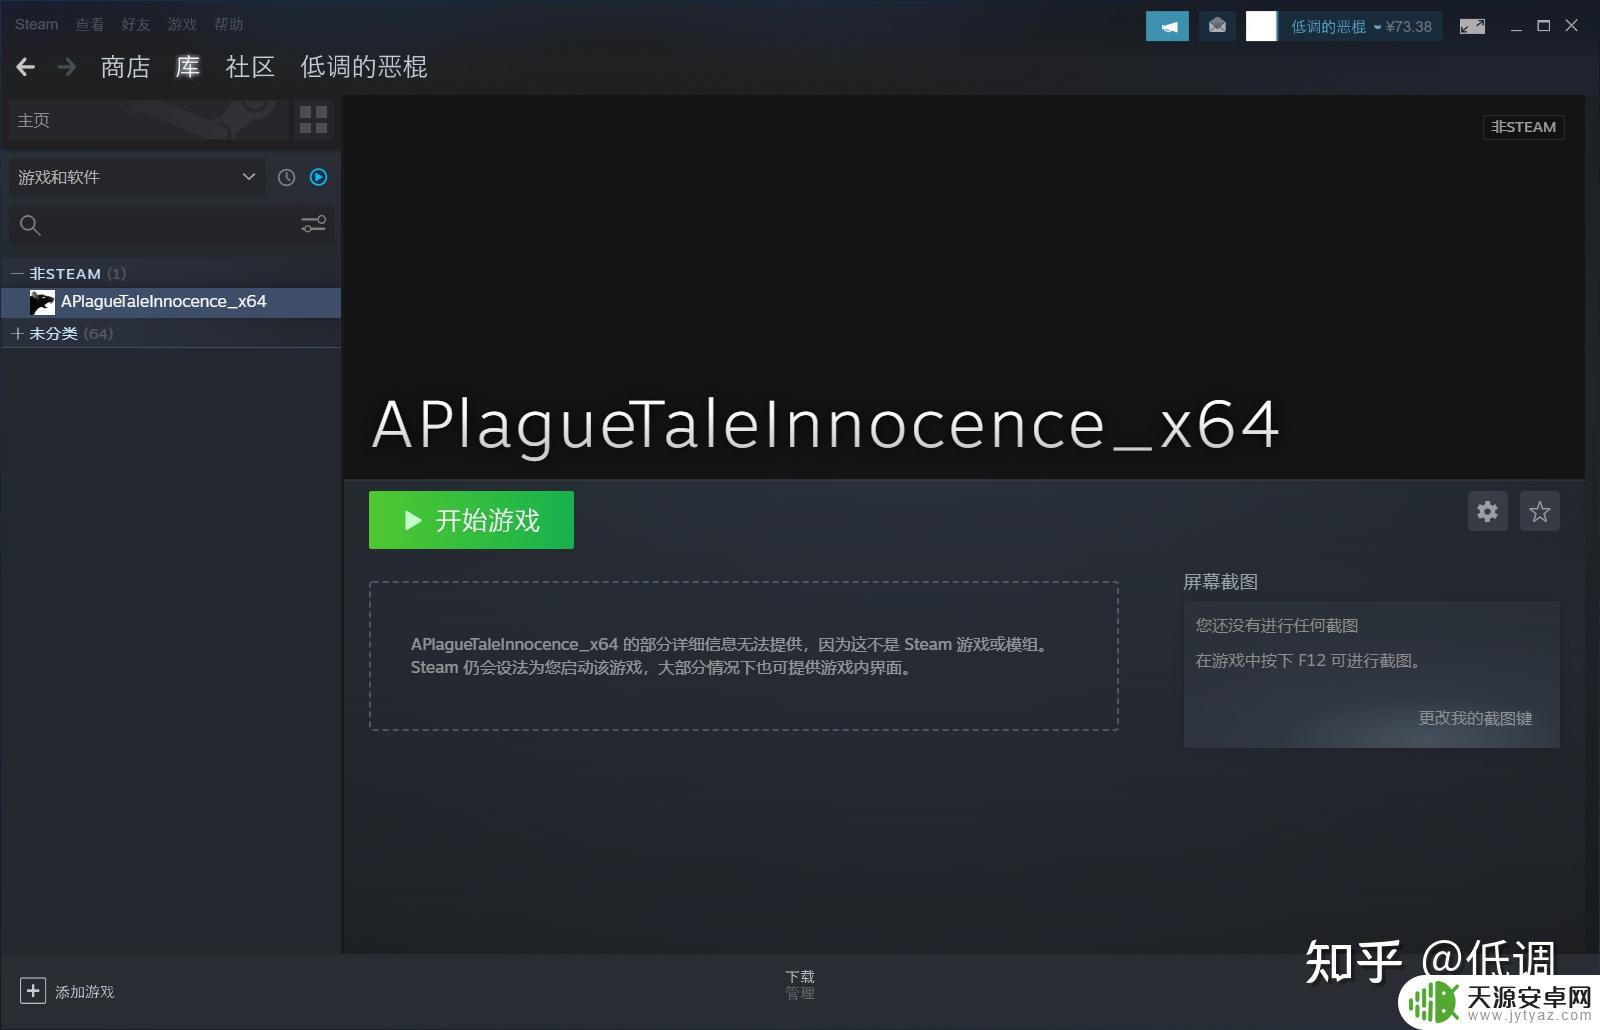Viewport: 1600px width, 1030px height.
Task: Toggle ready-to-play filter icon
Action: (x=319, y=177)
